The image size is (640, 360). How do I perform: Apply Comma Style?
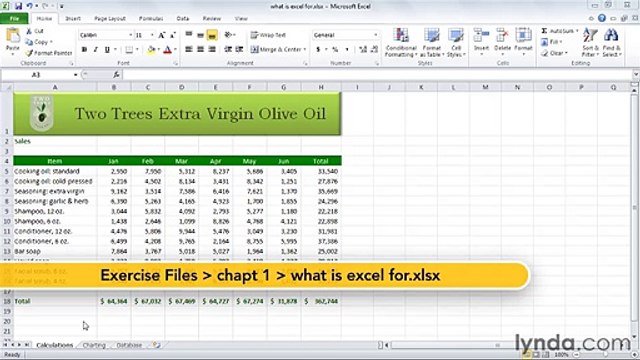tap(347, 49)
